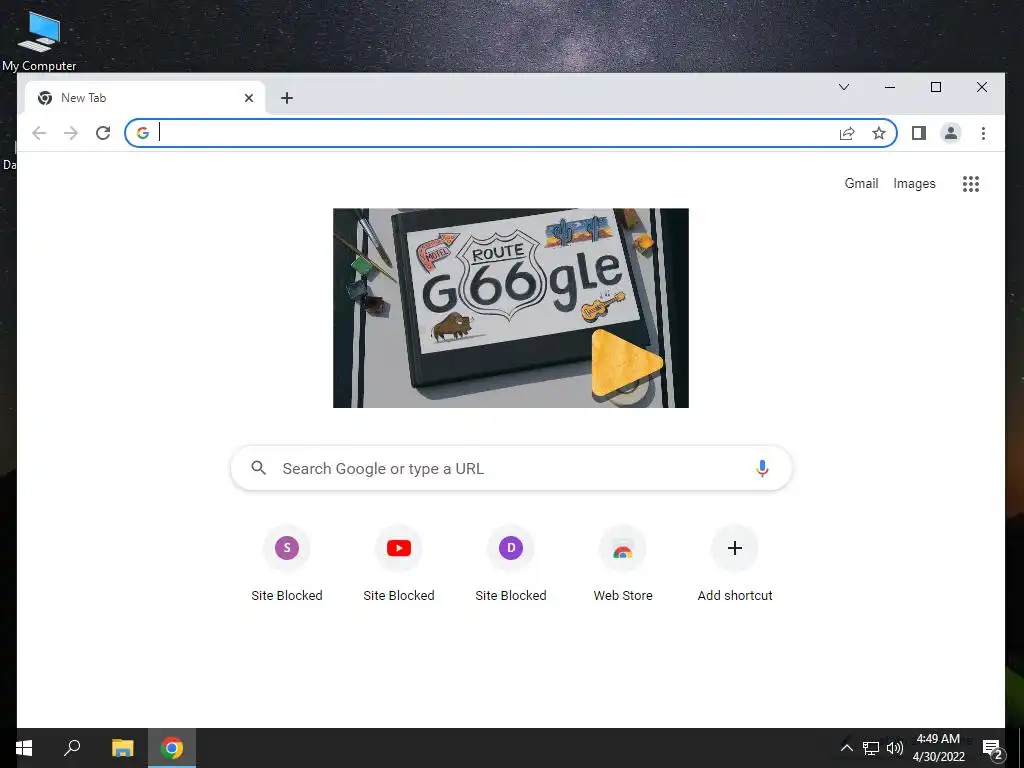Image resolution: width=1024 pixels, height=768 pixels.
Task: Focus the Search Google or type a URL box
Action: (511, 468)
